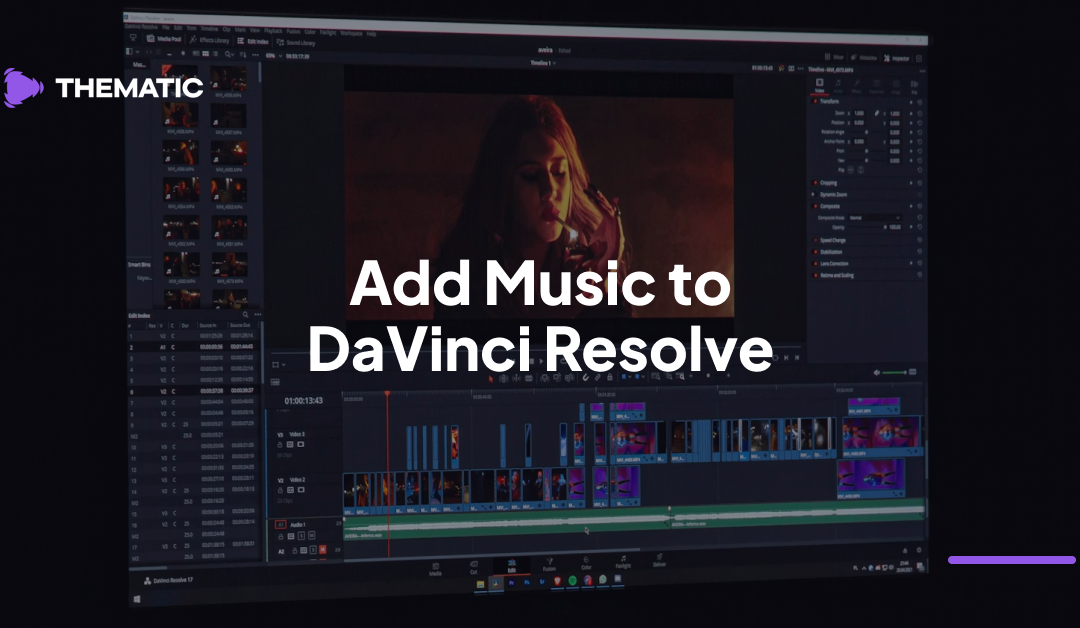Enable the Stabilization toggle in the Inspector

[x=817, y=252]
